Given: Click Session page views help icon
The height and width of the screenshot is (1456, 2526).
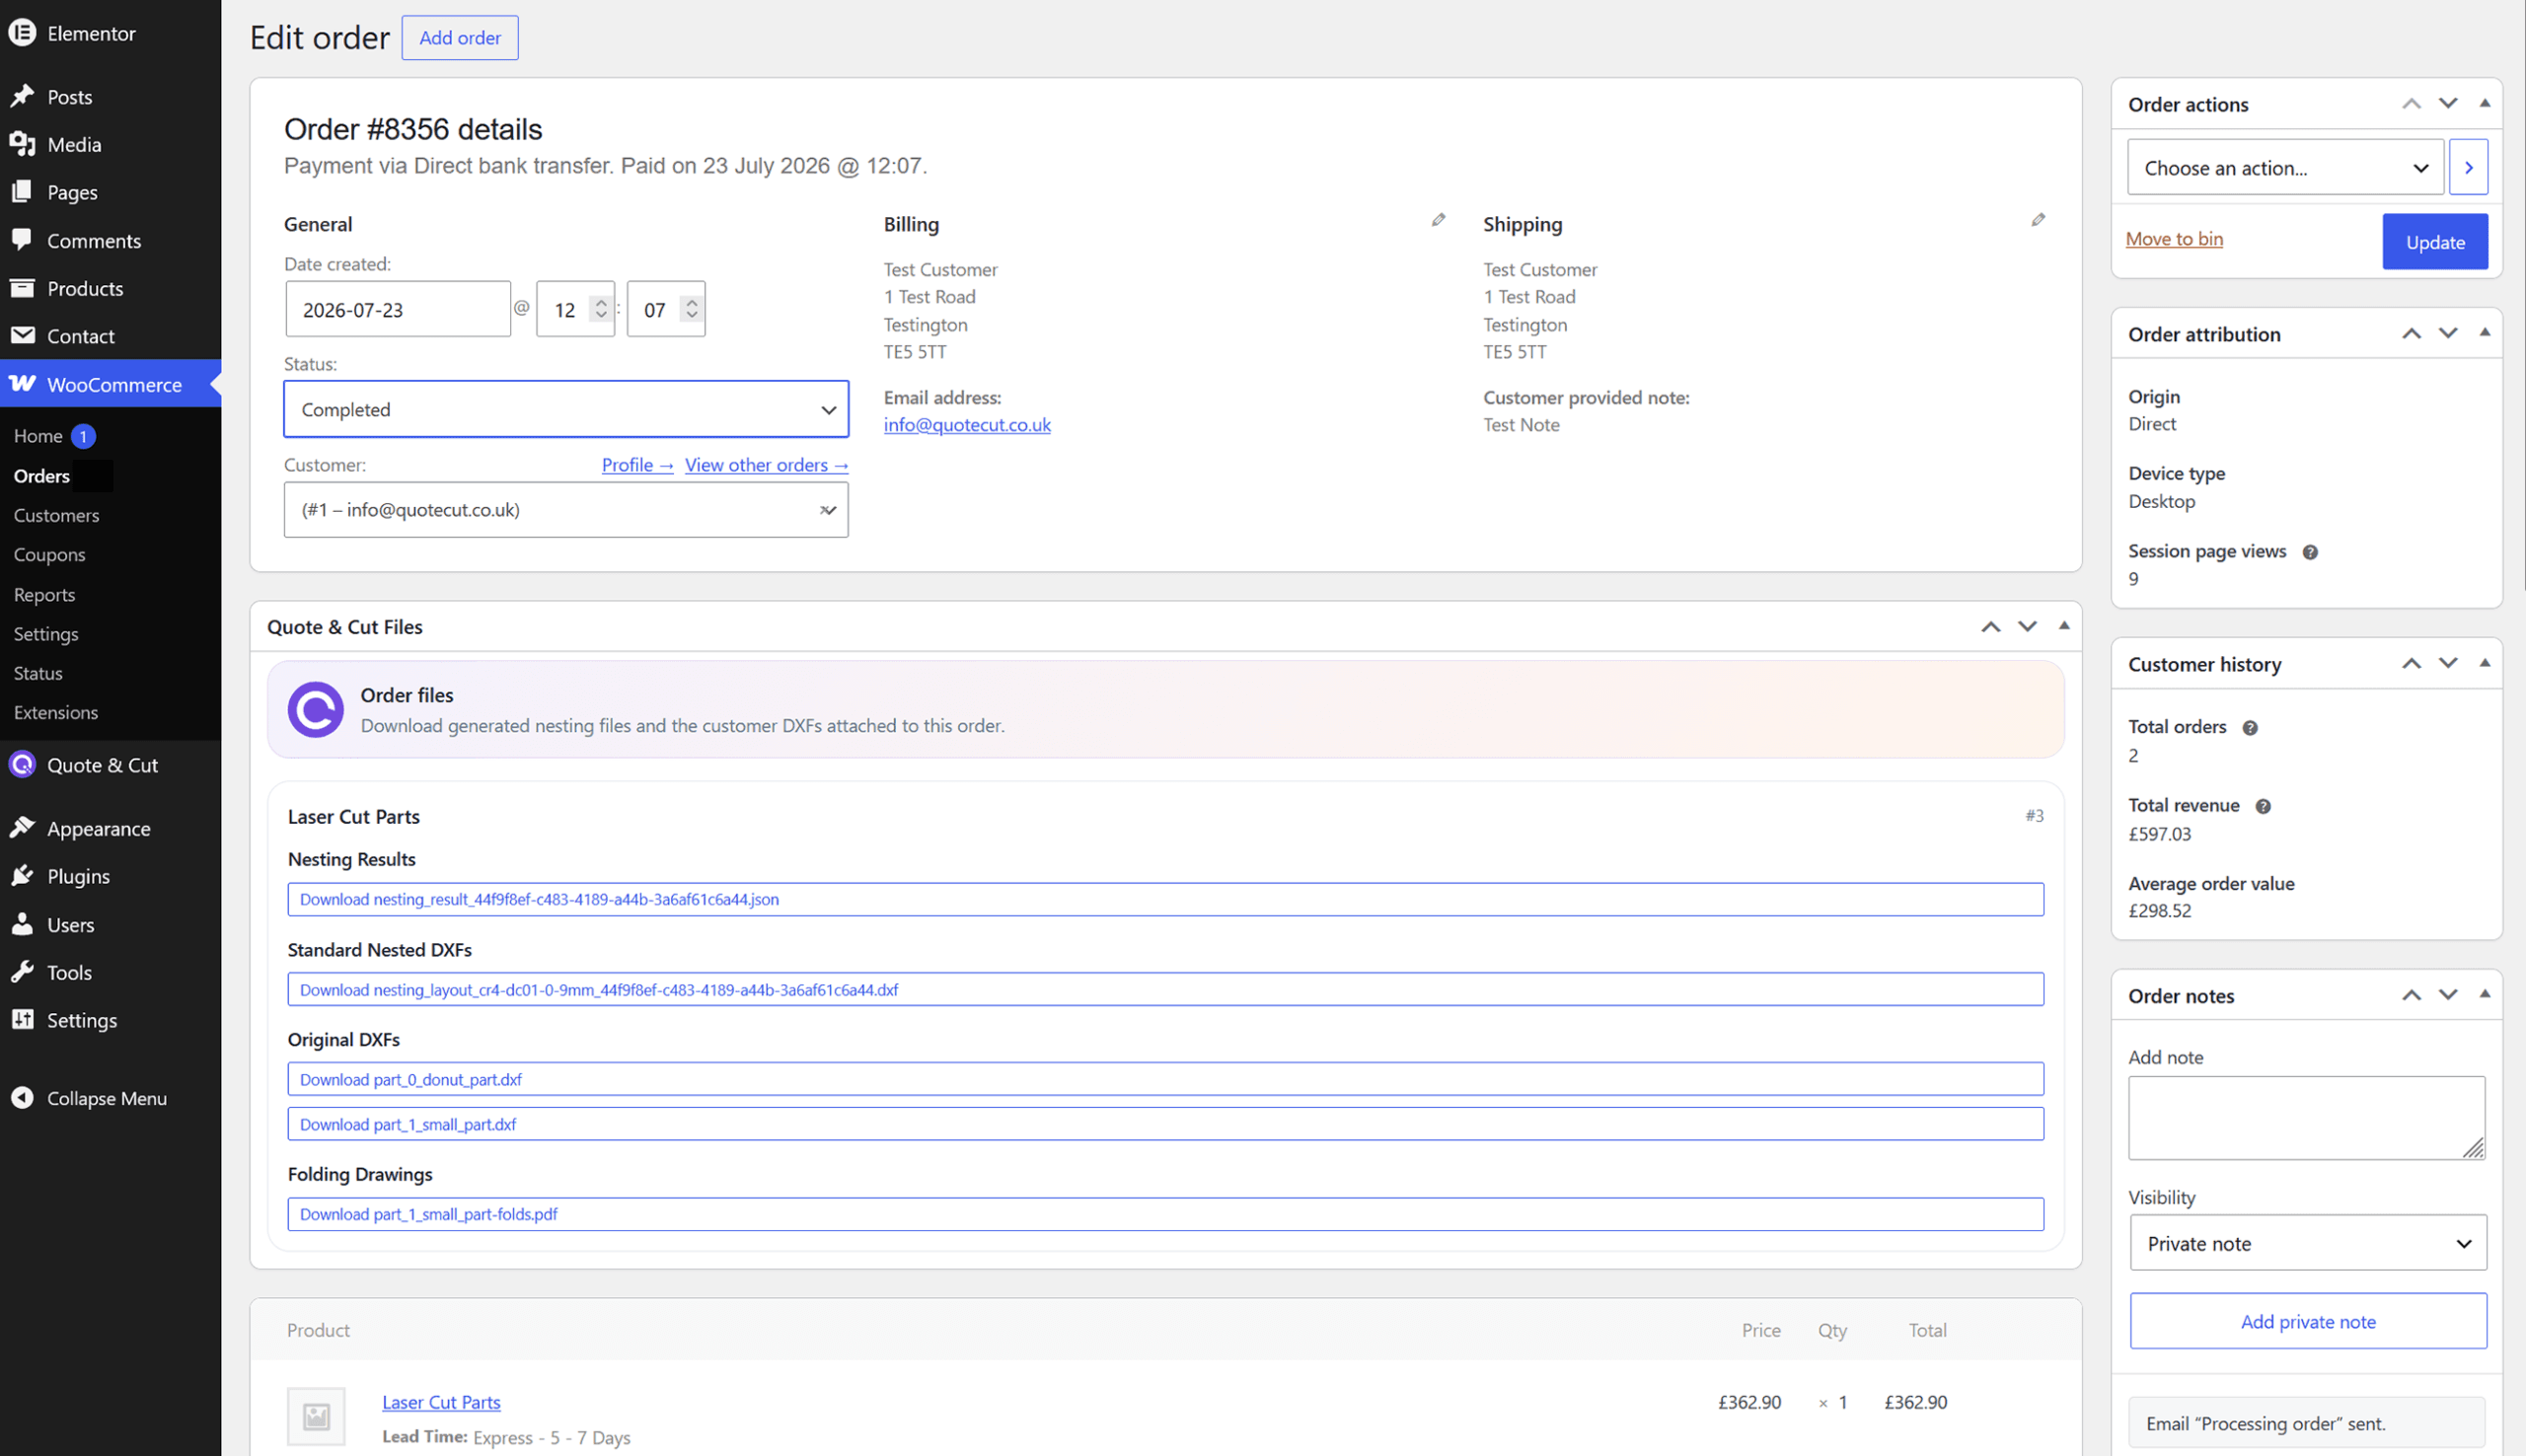Looking at the screenshot, I should [x=2310, y=552].
